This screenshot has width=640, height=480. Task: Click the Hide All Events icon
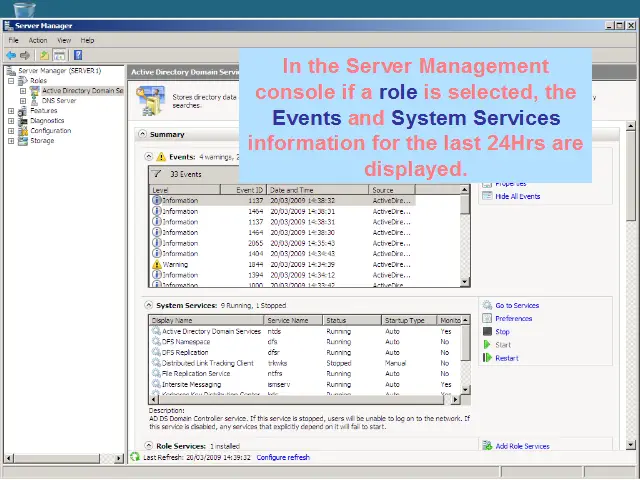point(487,196)
